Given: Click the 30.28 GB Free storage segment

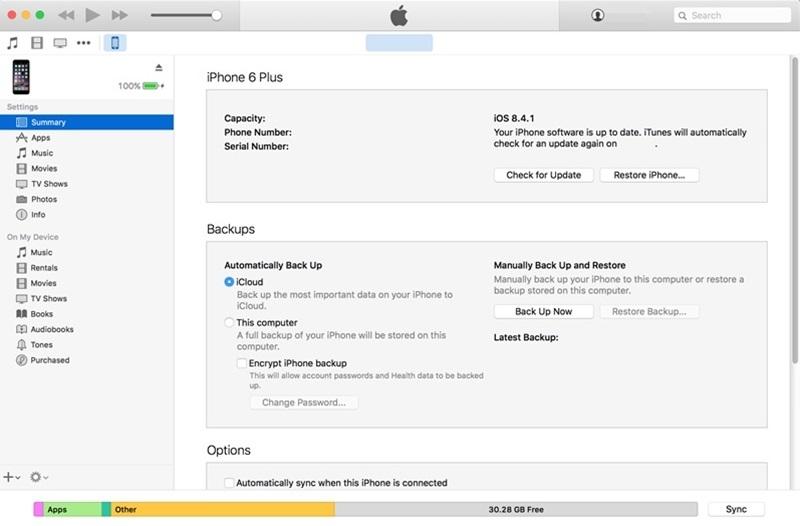Looking at the screenshot, I should click(x=516, y=509).
